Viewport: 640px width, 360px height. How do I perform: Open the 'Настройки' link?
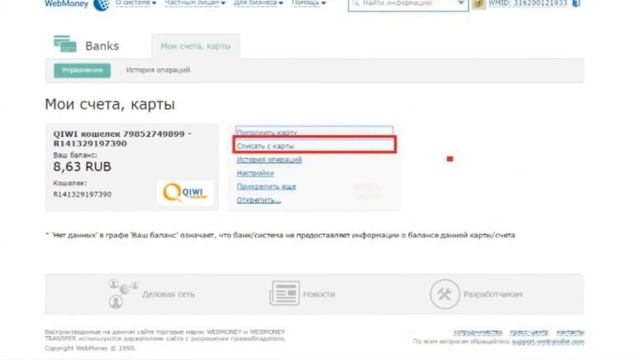tap(255, 173)
